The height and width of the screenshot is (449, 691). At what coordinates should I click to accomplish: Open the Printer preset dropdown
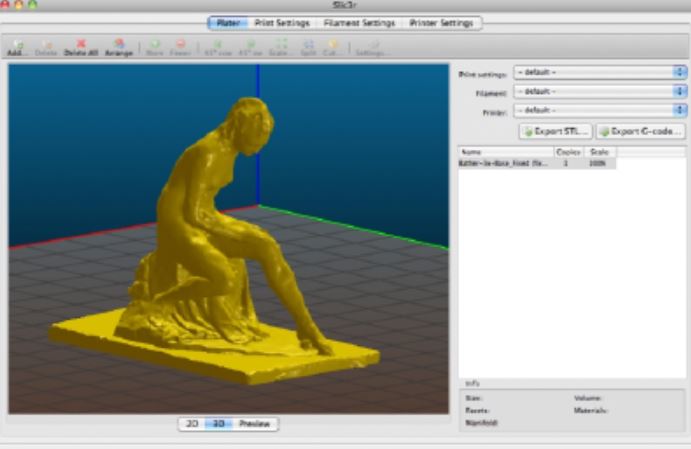600,110
